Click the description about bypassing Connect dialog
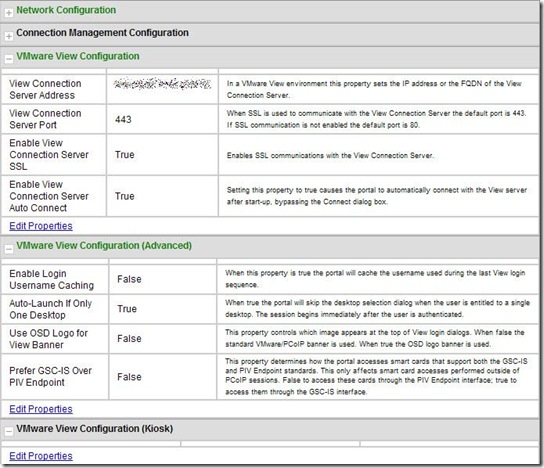Image resolution: width=544 pixels, height=468 pixels. click(377, 196)
